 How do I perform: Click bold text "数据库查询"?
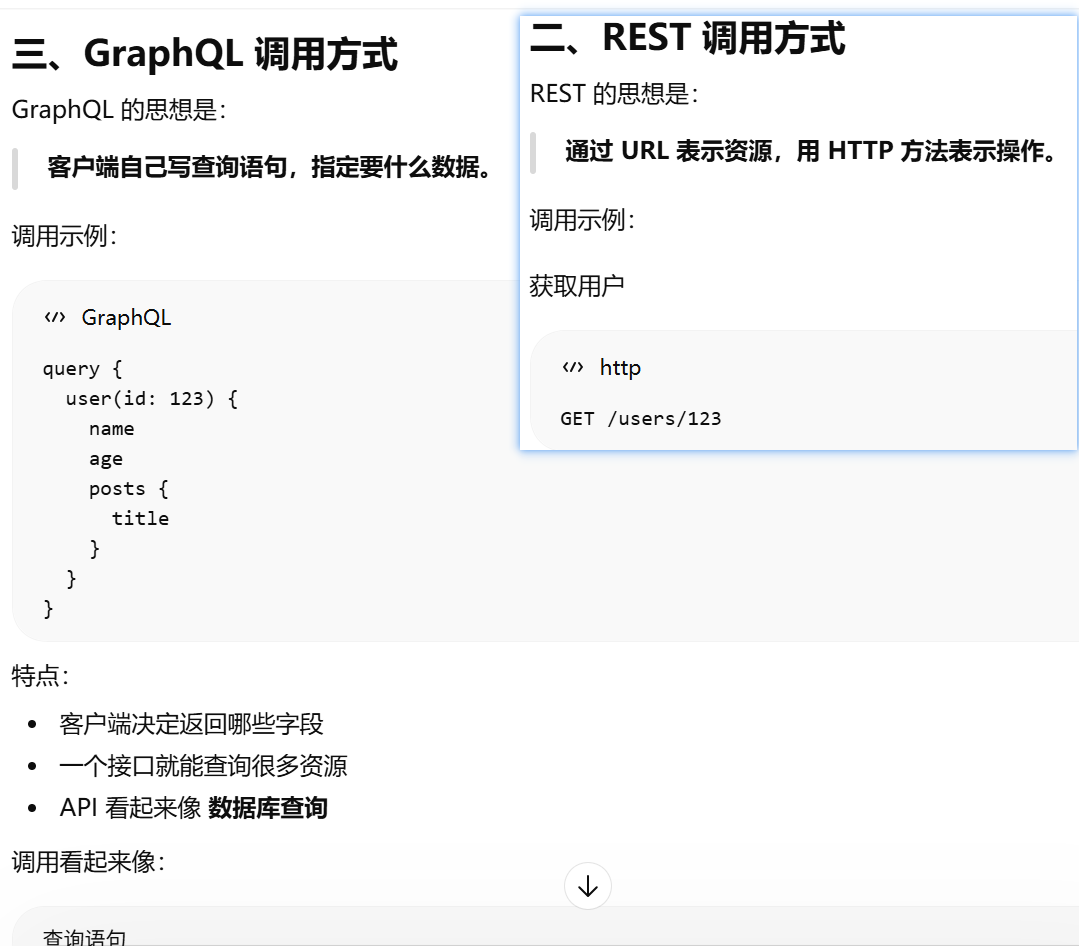(268, 808)
